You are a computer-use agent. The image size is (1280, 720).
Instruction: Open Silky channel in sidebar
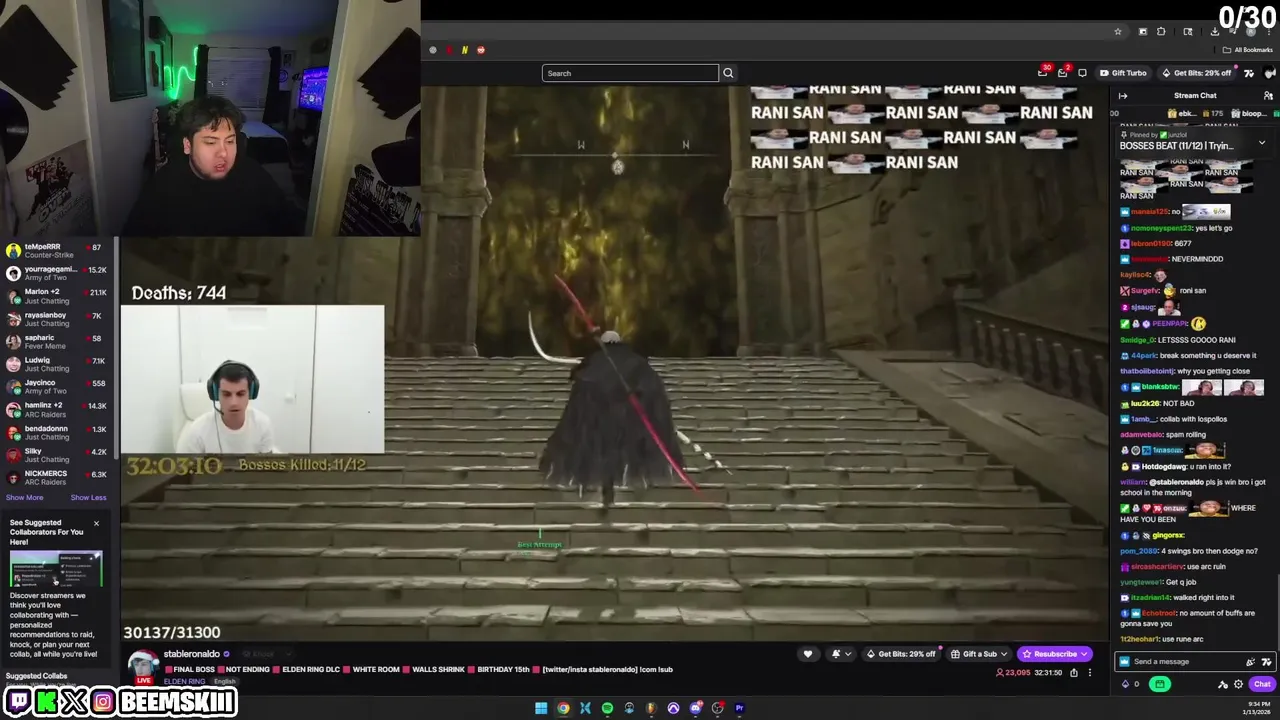(x=55, y=455)
